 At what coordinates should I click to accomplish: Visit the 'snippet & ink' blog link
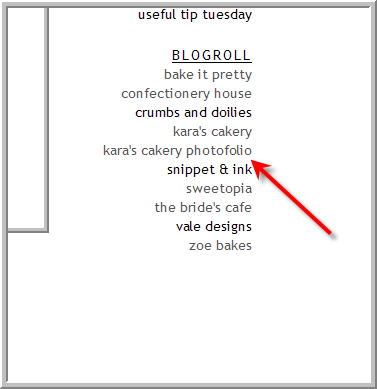click(210, 170)
